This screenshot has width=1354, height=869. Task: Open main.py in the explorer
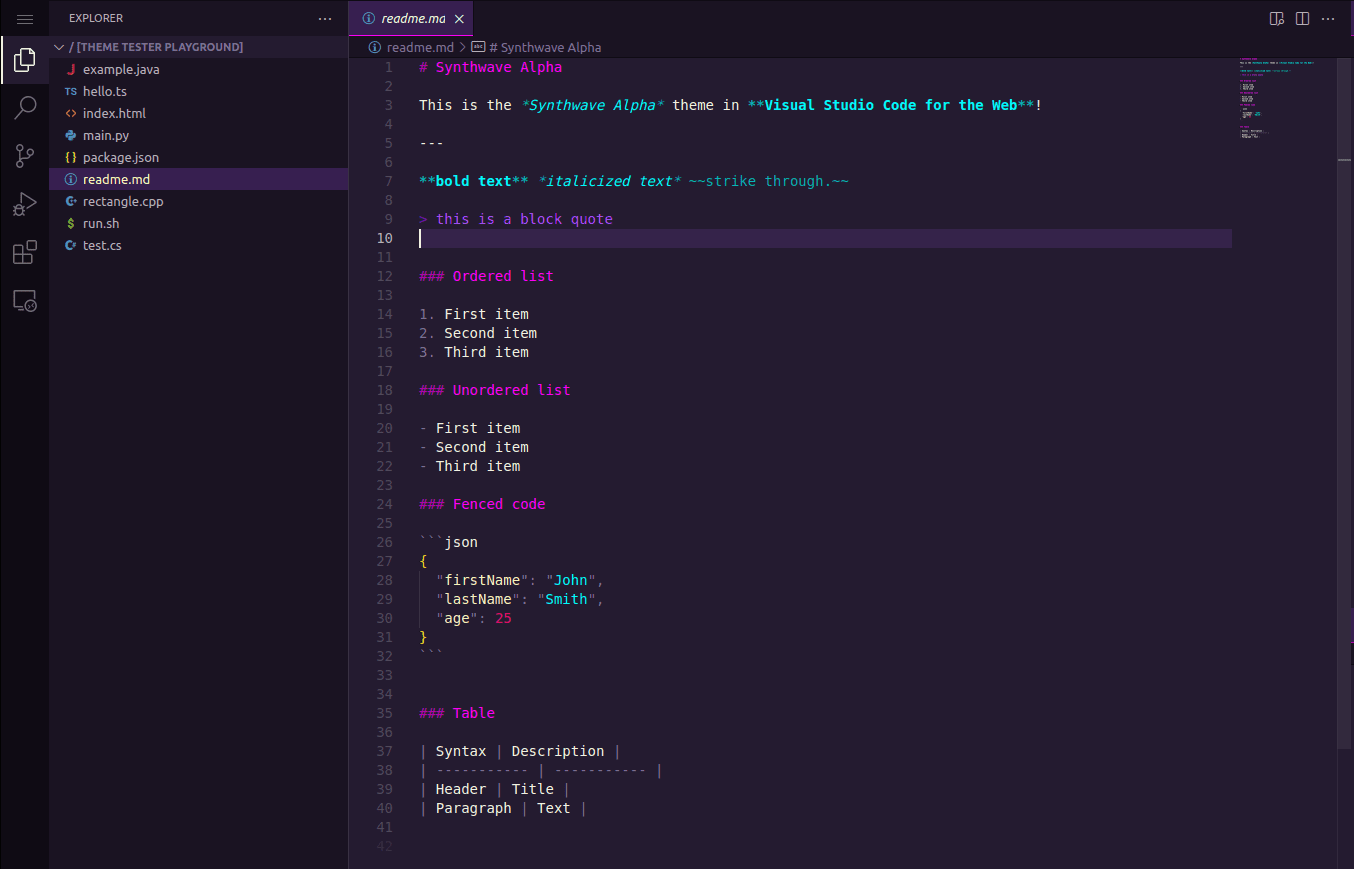tap(199, 136)
